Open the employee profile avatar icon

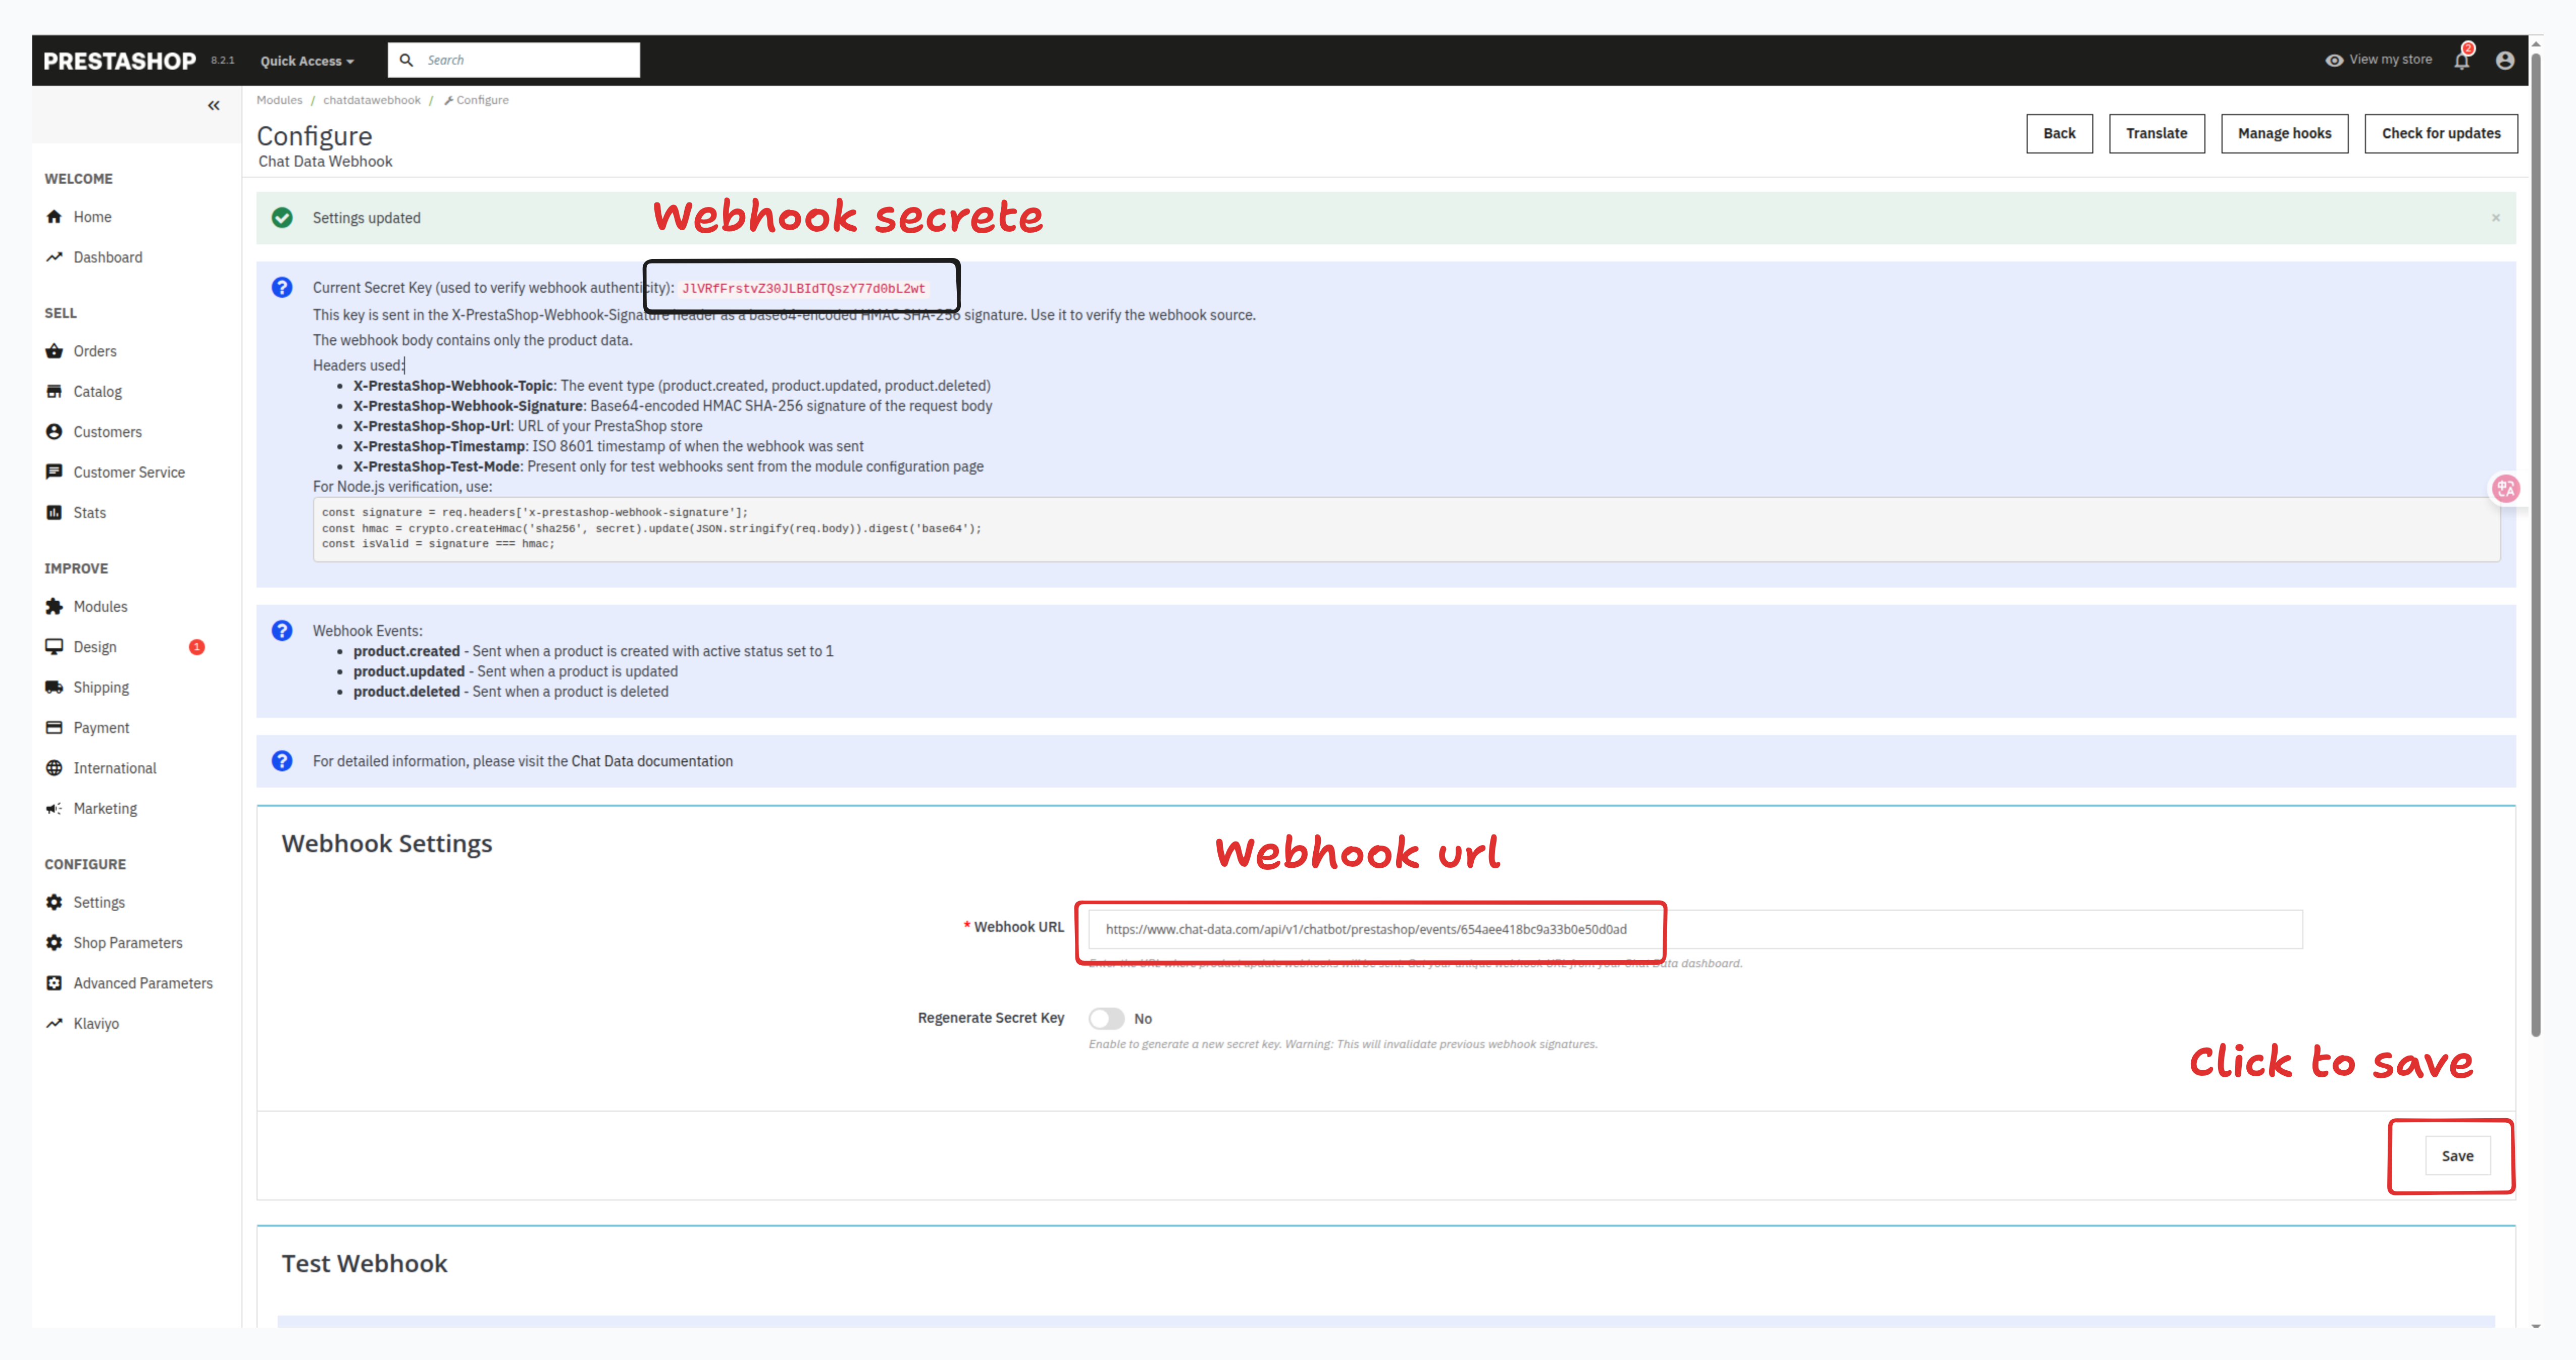point(2505,60)
